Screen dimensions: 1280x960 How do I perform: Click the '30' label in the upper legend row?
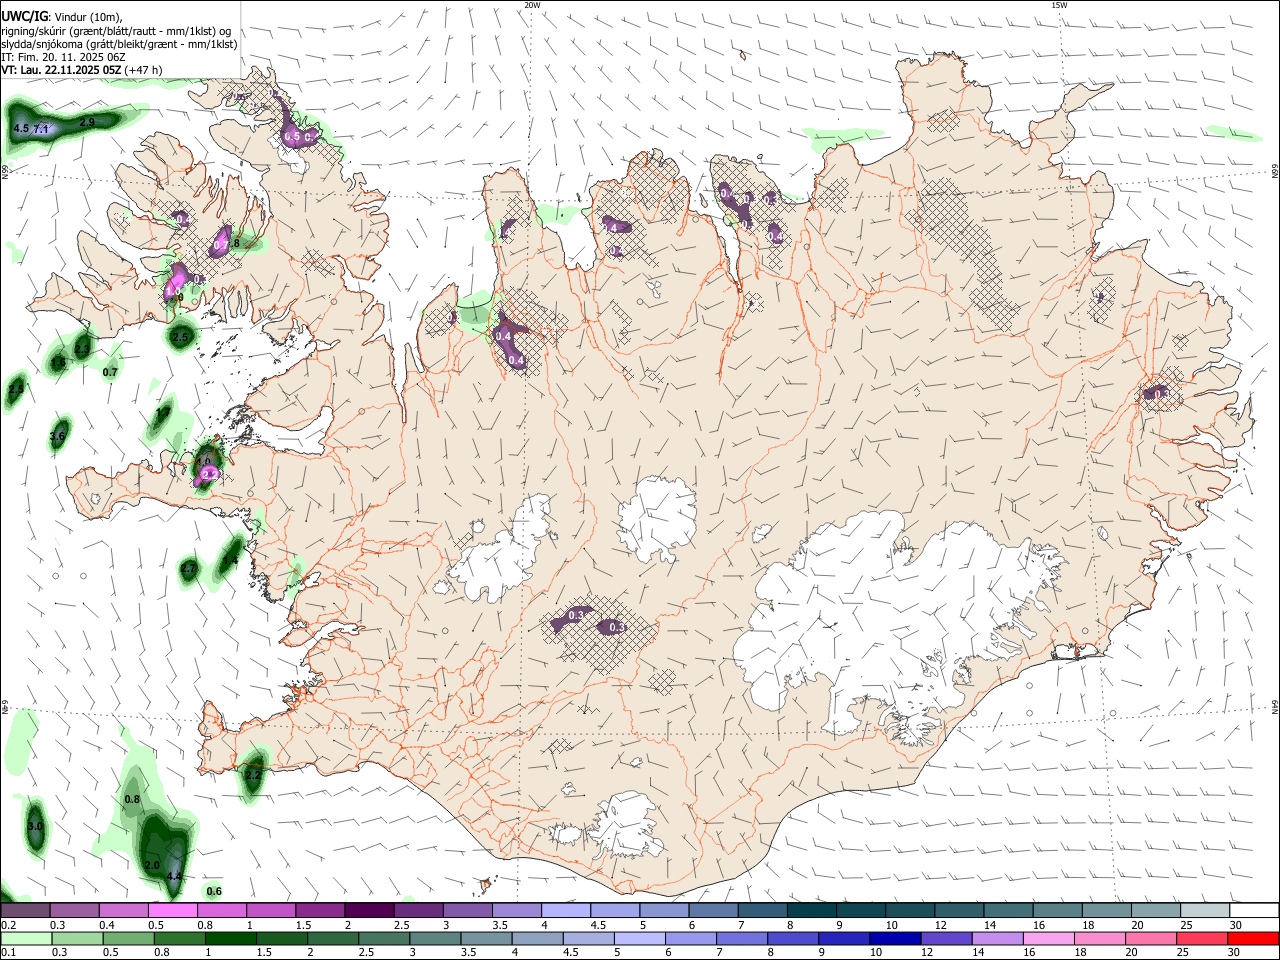[1236, 925]
